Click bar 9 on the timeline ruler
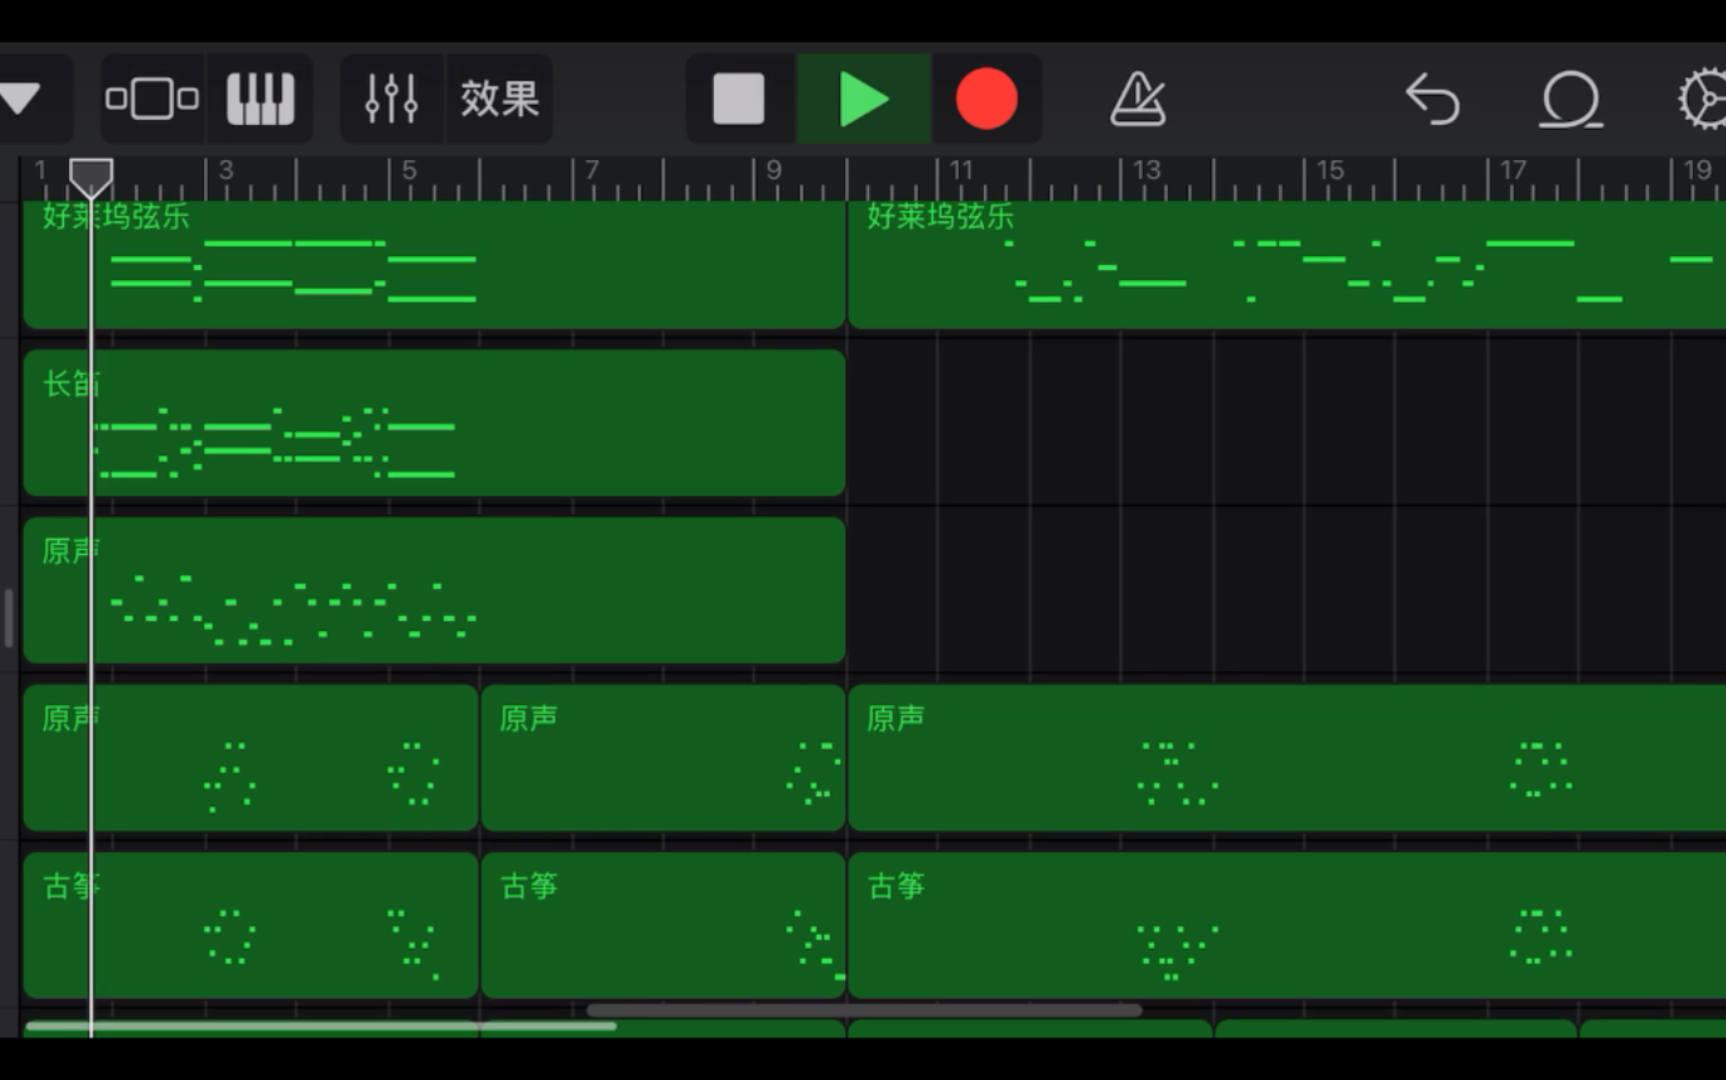This screenshot has height=1080, width=1726. click(x=773, y=171)
